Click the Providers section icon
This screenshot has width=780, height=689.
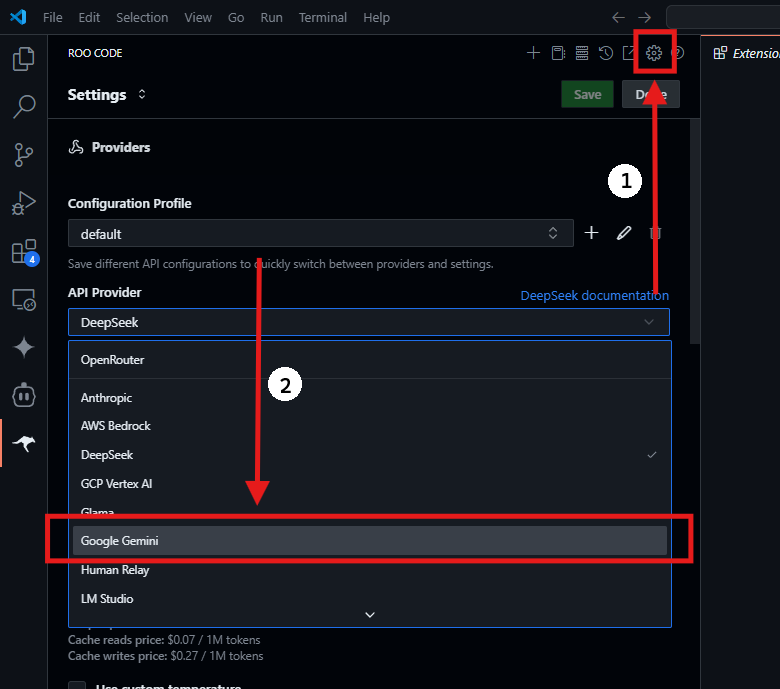pos(76,147)
